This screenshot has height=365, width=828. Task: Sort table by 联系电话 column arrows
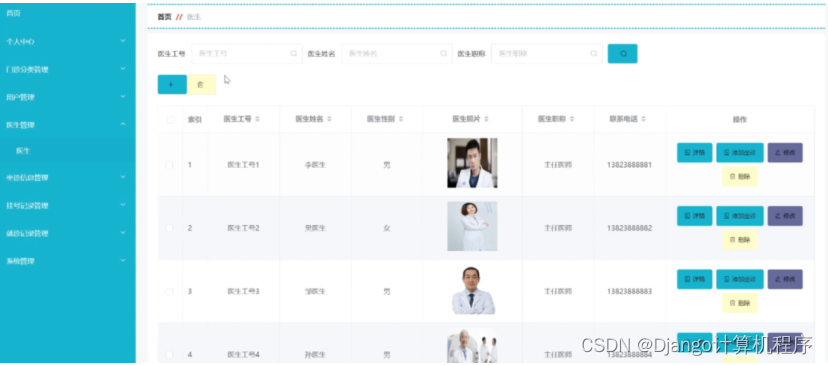pos(643,119)
